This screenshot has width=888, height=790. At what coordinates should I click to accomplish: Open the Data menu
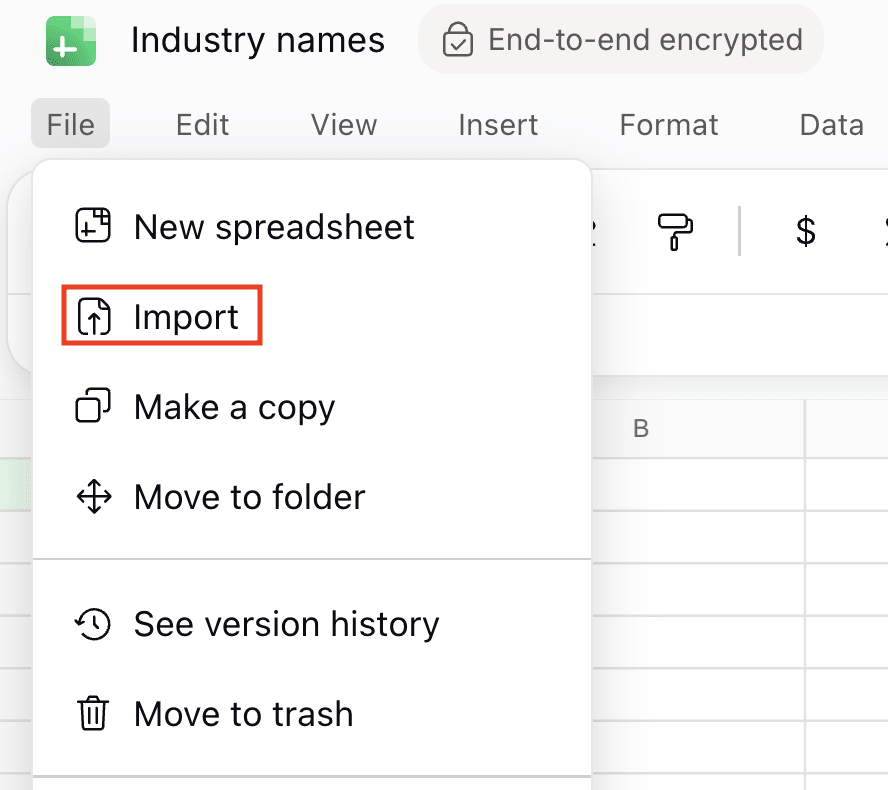tap(831, 124)
